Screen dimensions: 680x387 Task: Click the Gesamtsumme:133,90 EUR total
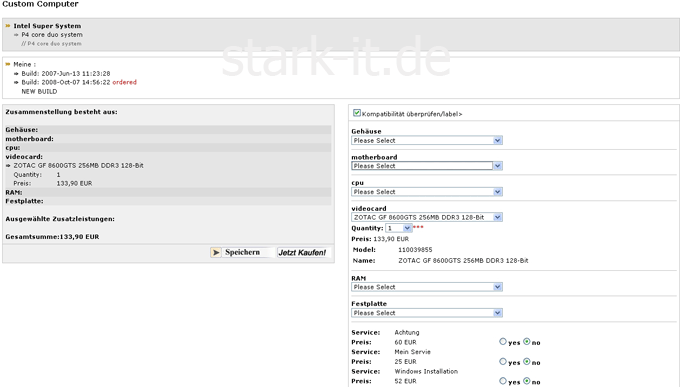pyautogui.click(x=52, y=237)
